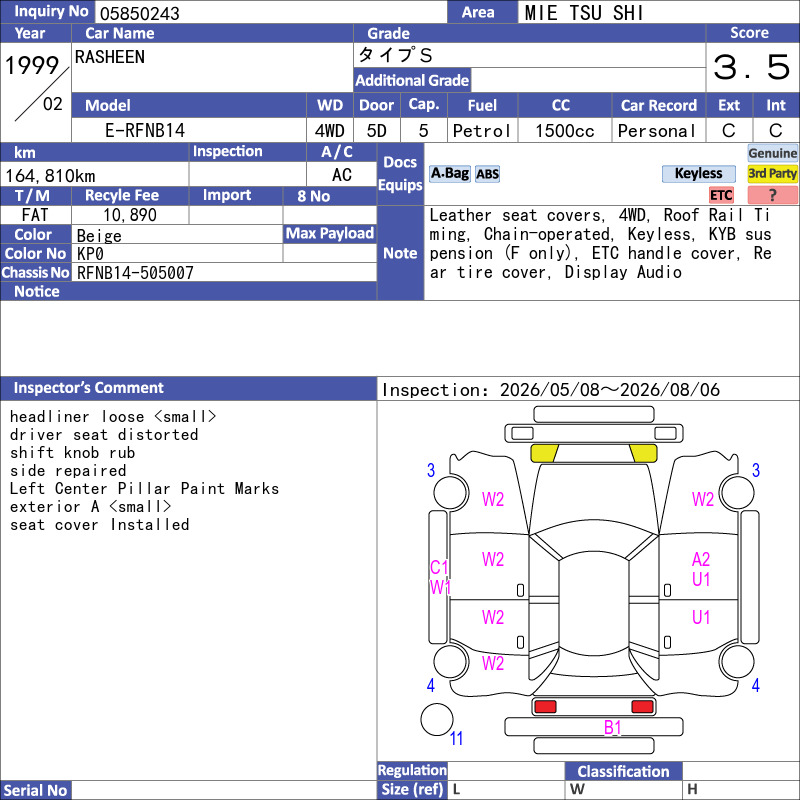Click the Petrol fuel value
800x800 pixels.
pos(482,131)
